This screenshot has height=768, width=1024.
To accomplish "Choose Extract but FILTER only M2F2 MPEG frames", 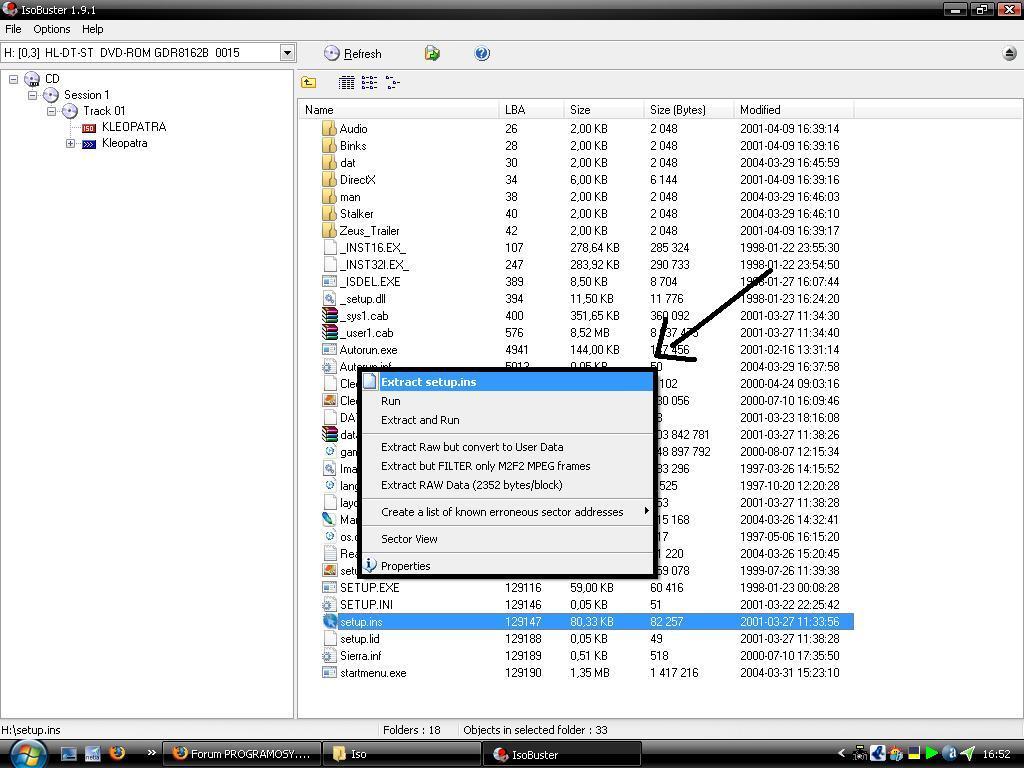I will coord(507,466).
